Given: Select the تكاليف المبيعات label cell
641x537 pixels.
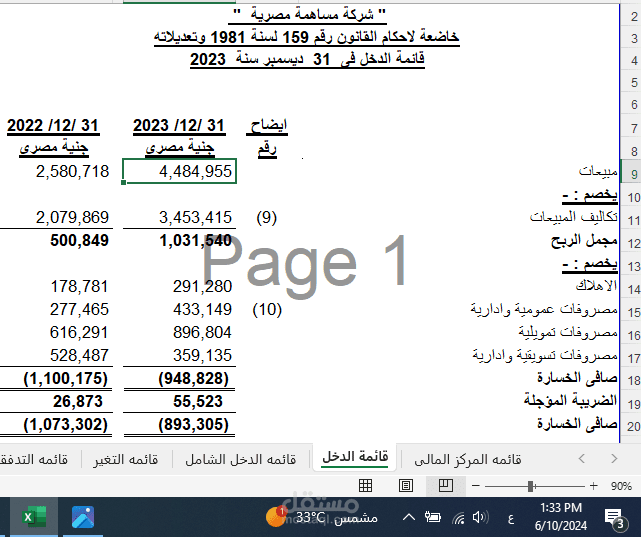Looking at the screenshot, I should point(574,217).
